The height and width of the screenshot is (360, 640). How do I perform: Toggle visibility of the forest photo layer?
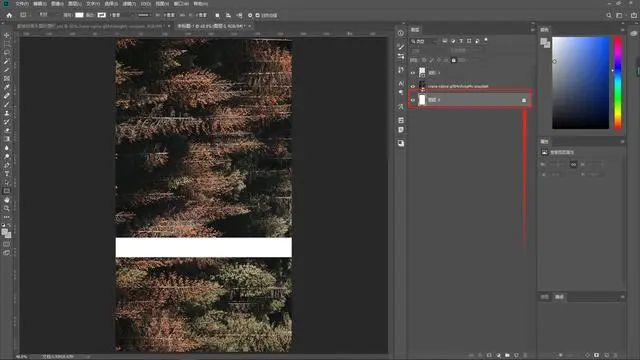tap(413, 86)
